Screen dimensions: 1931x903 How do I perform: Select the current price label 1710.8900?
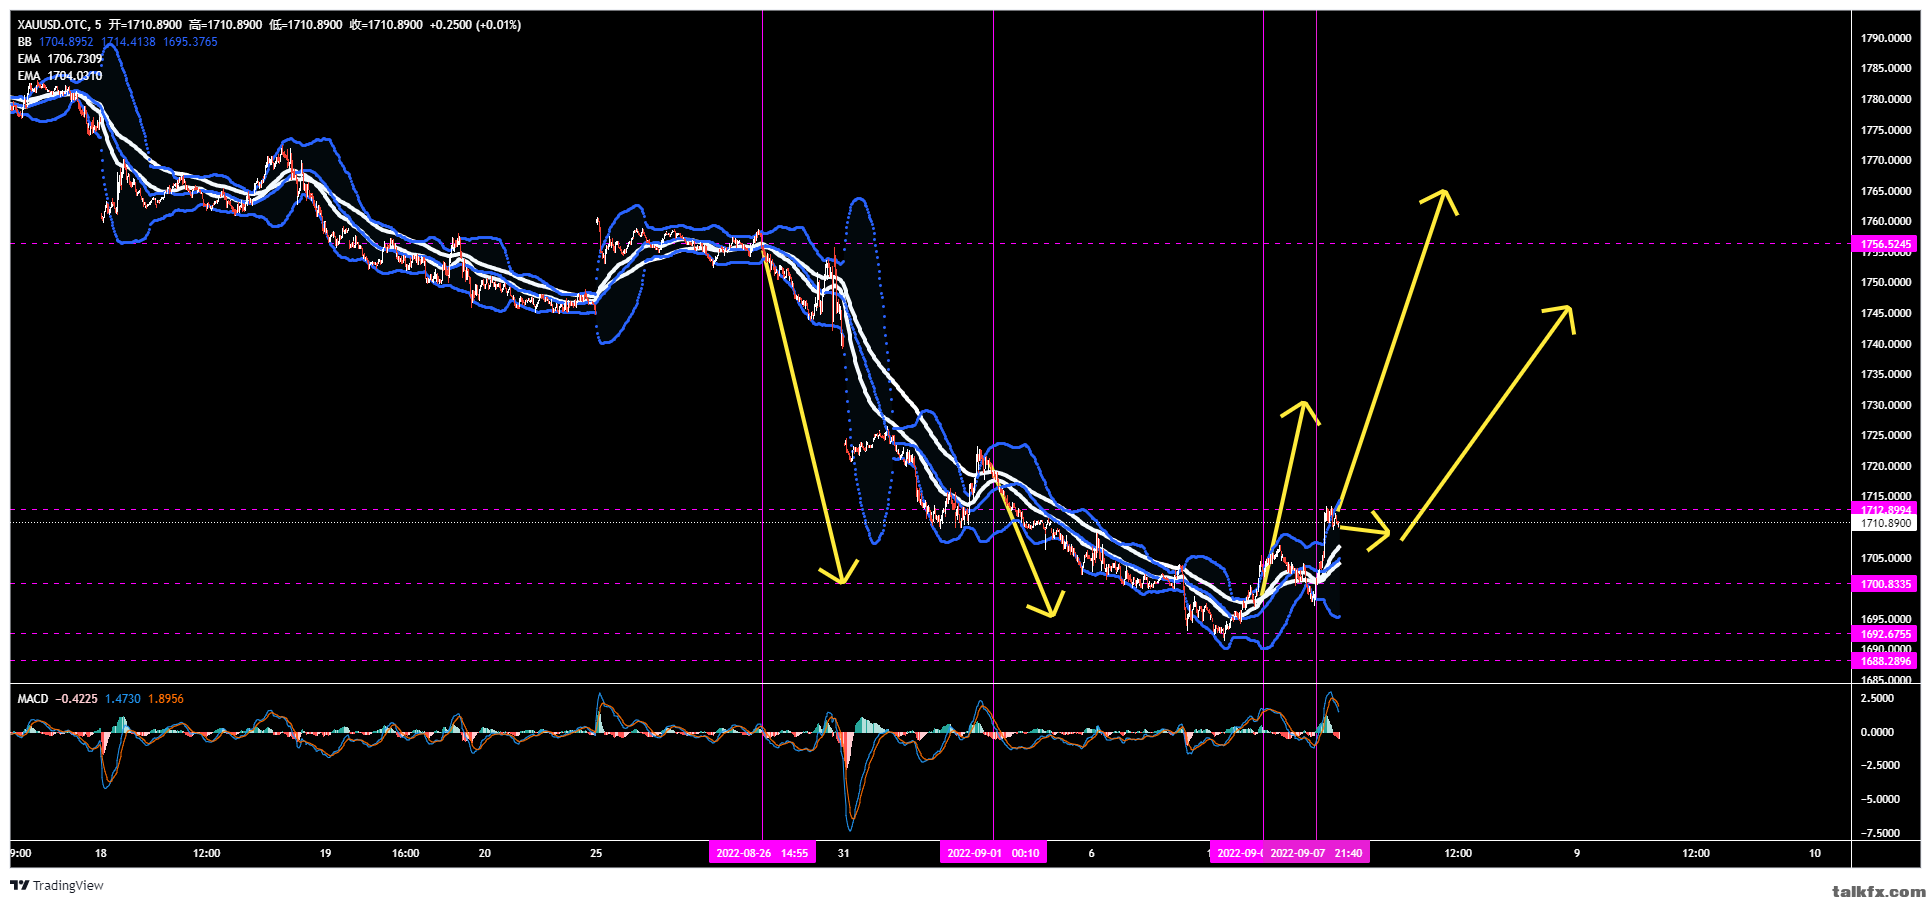pyautogui.click(x=1885, y=523)
